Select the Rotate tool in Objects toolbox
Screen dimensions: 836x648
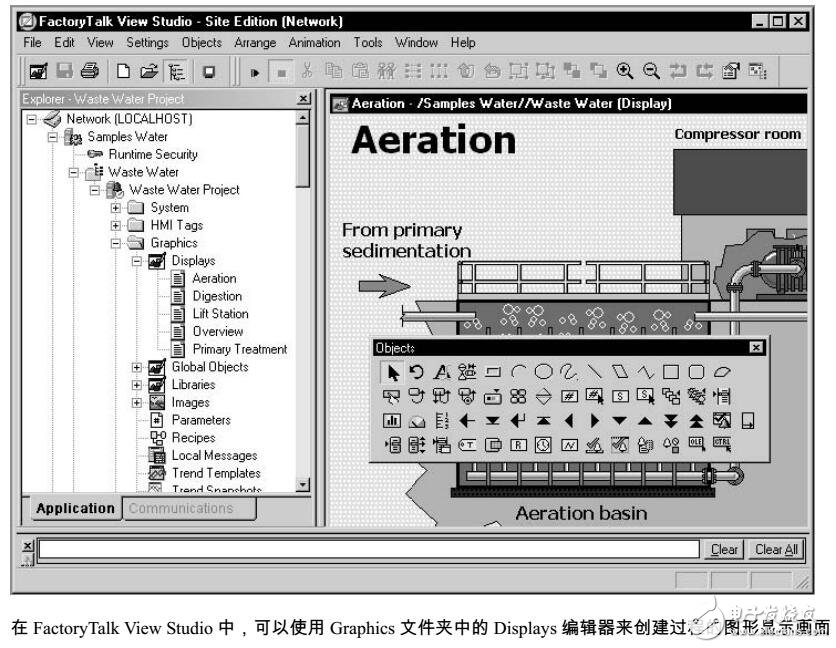417,372
